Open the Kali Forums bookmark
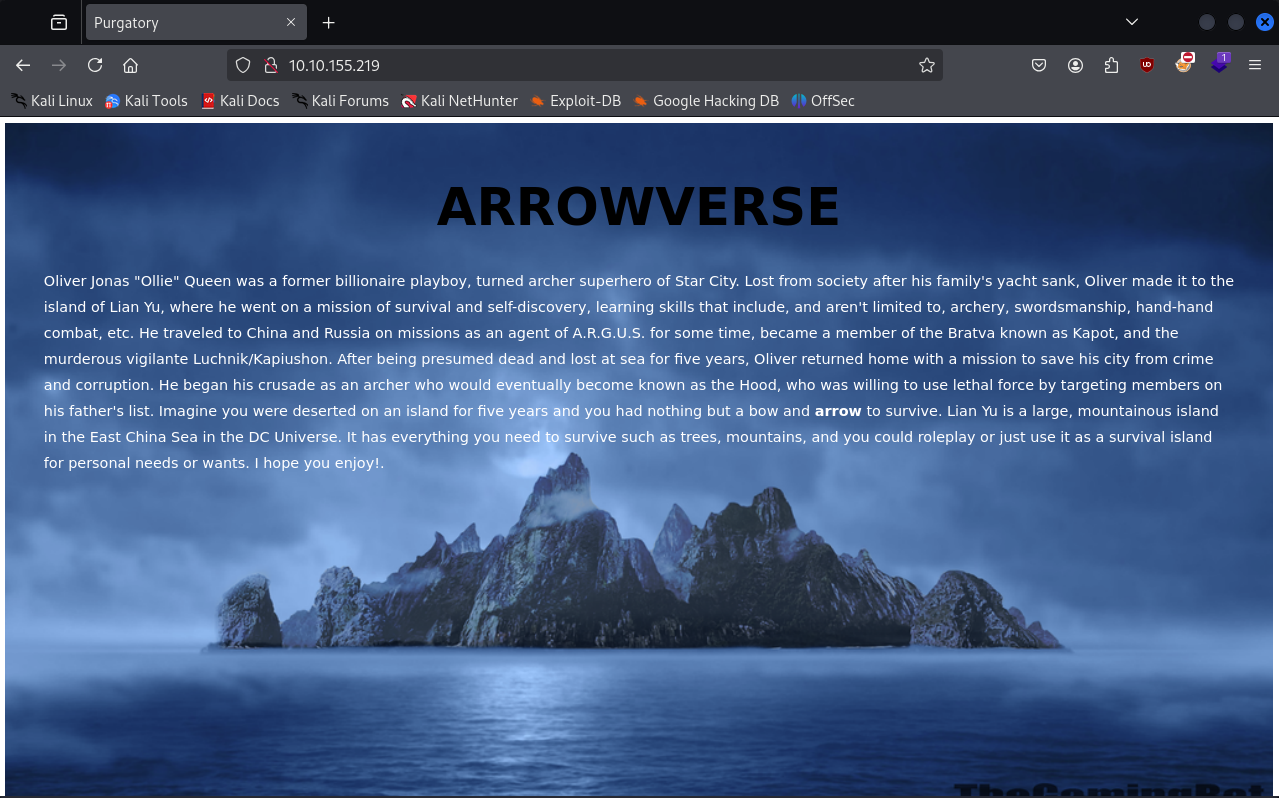This screenshot has width=1279, height=798. [x=340, y=100]
